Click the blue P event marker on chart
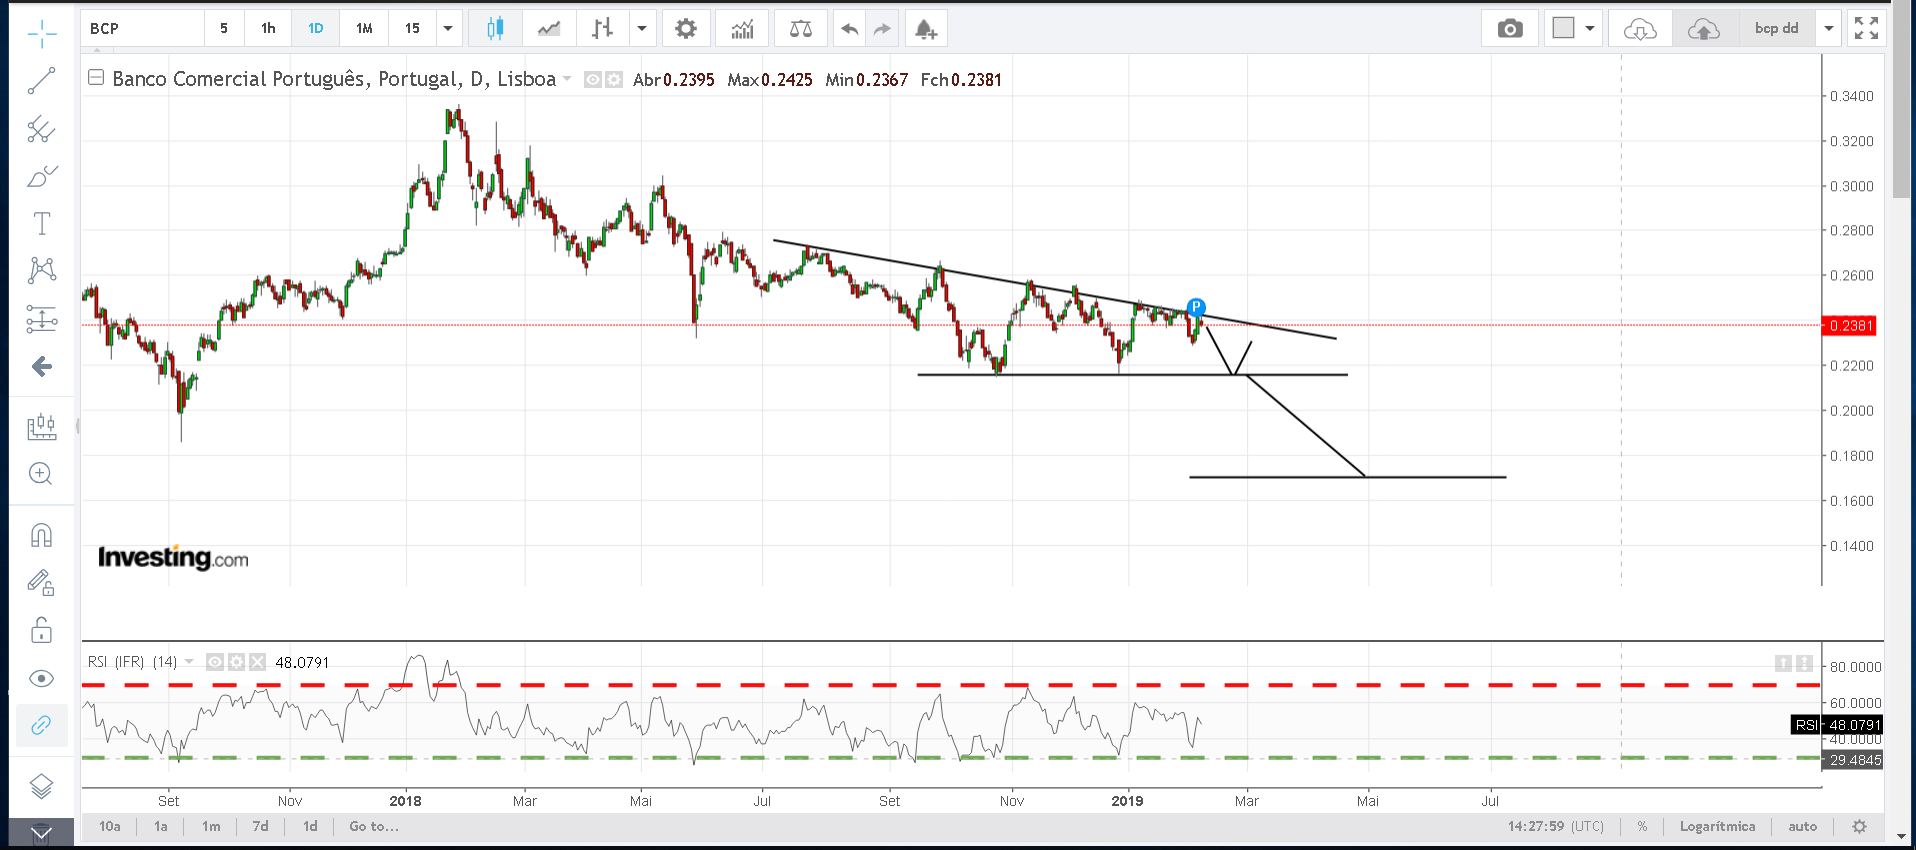This screenshot has width=1916, height=850. [x=1196, y=307]
